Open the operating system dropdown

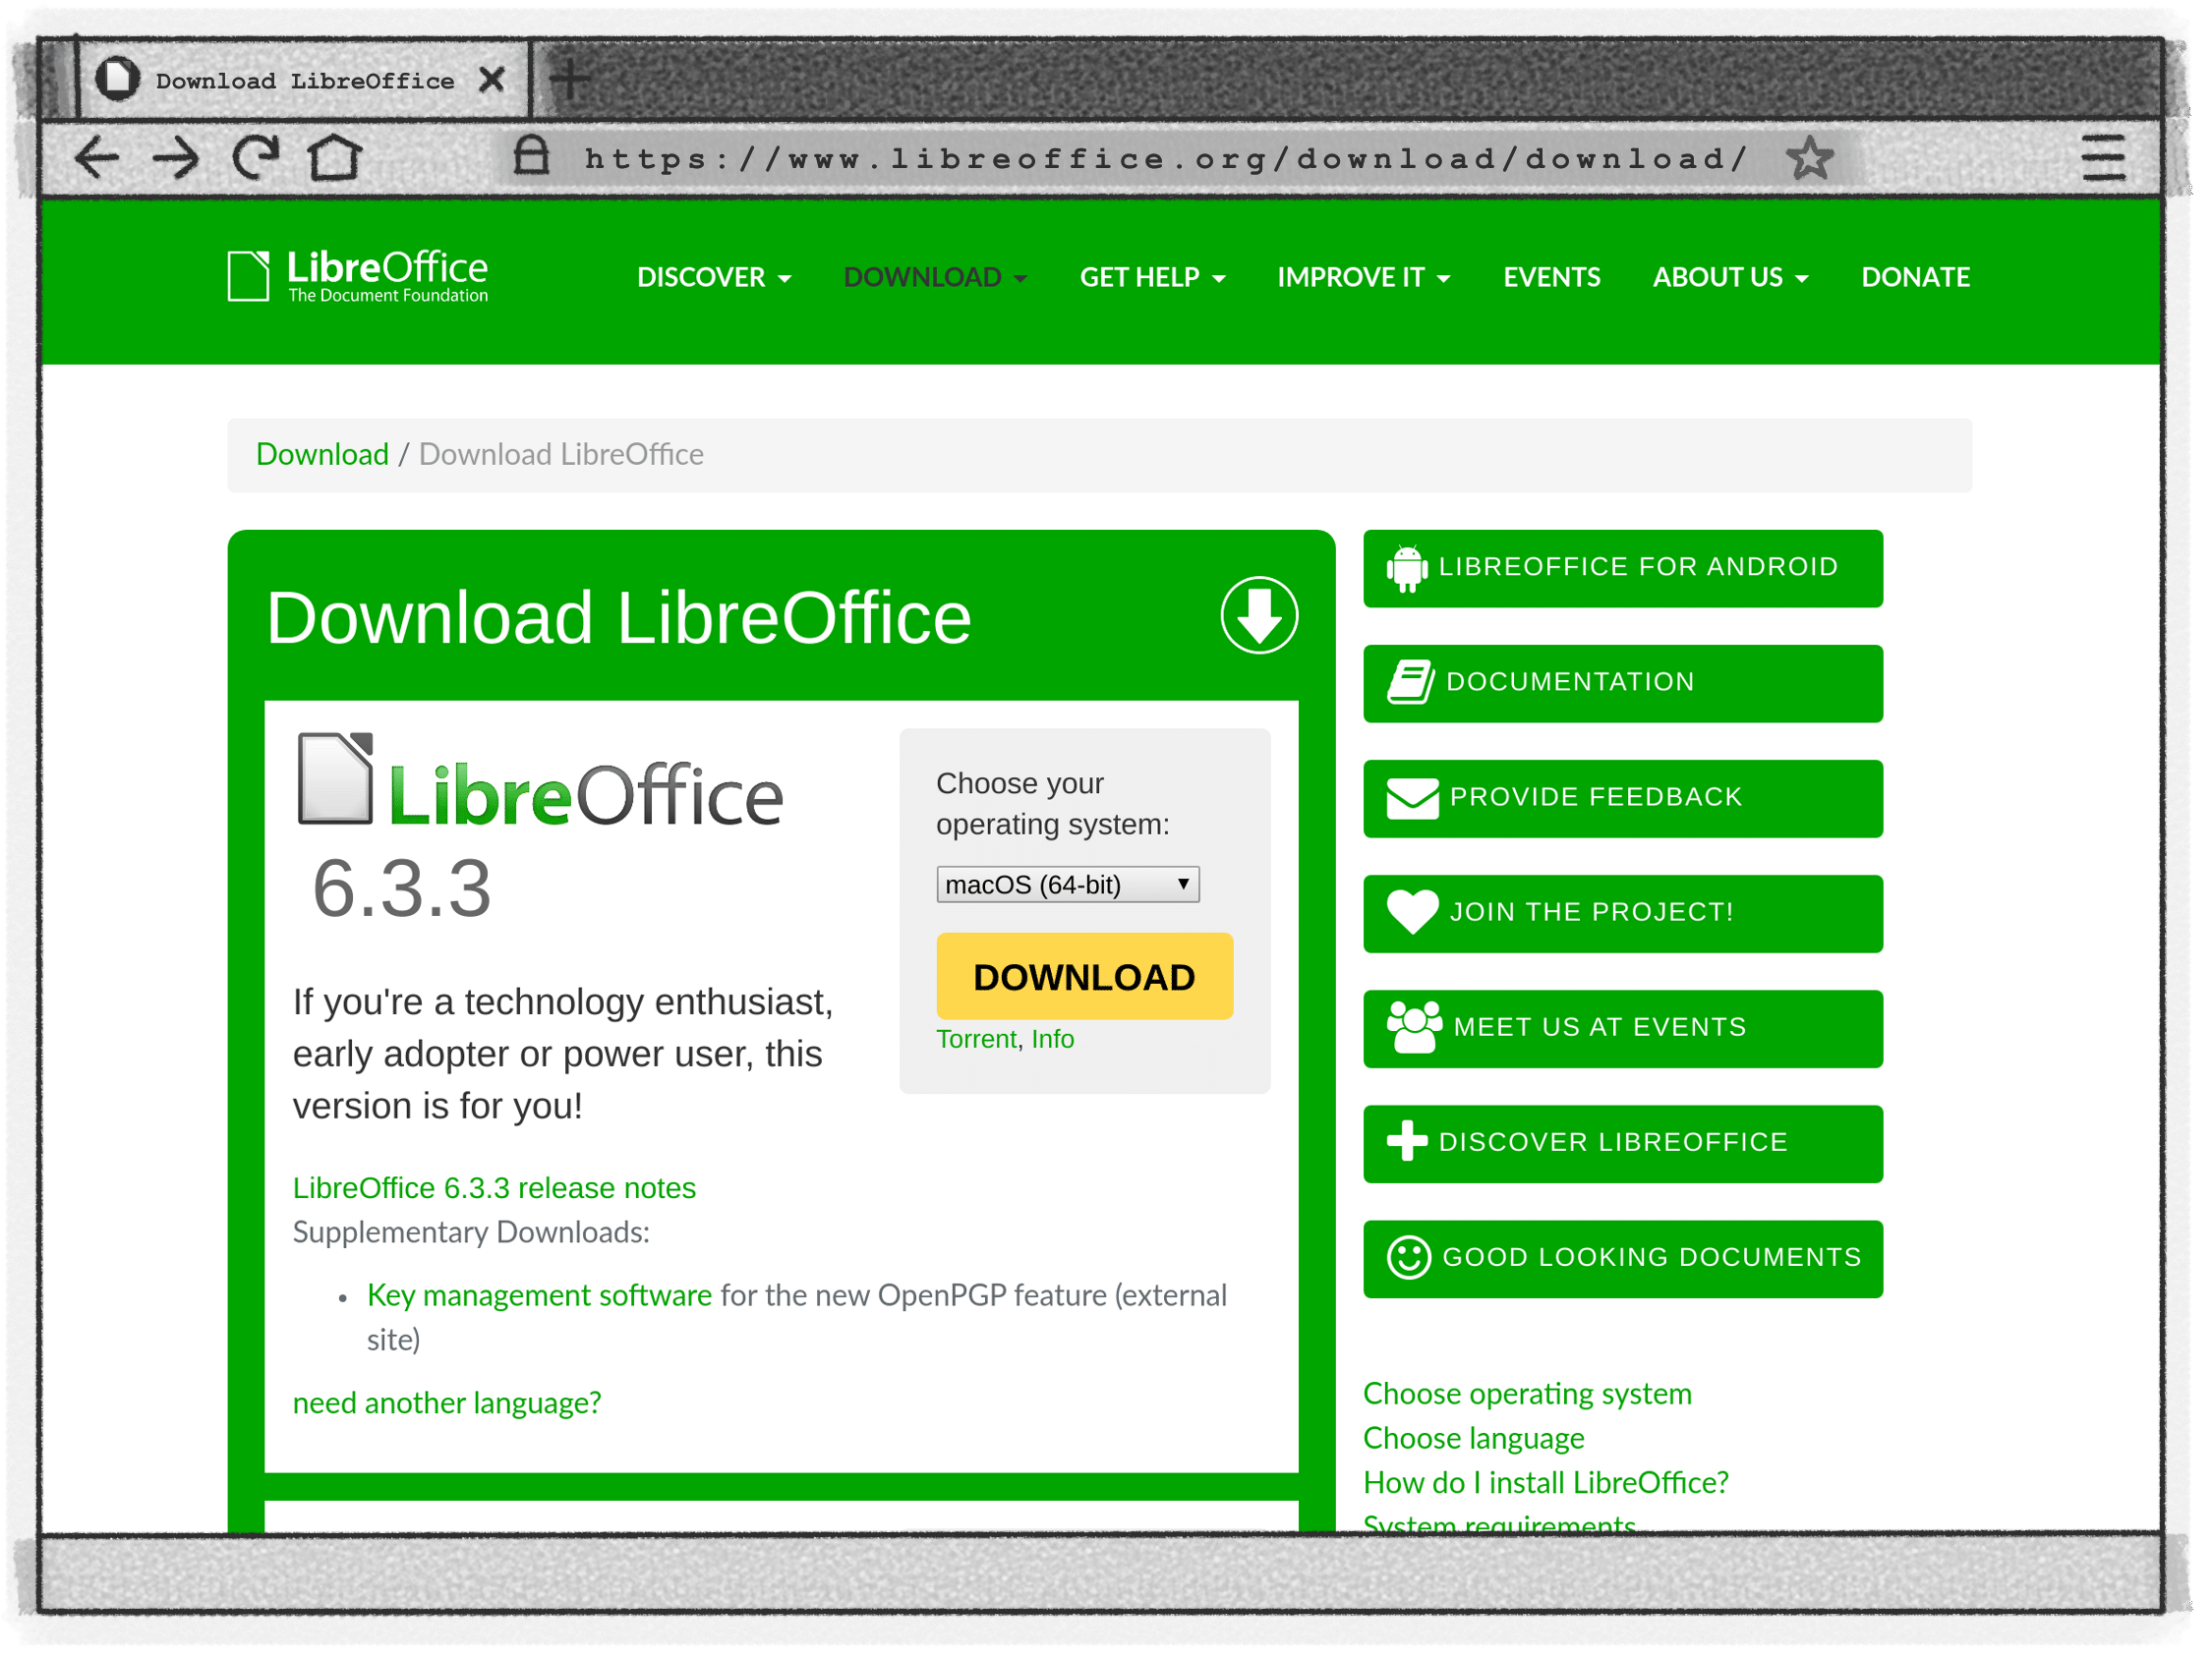coord(1067,884)
